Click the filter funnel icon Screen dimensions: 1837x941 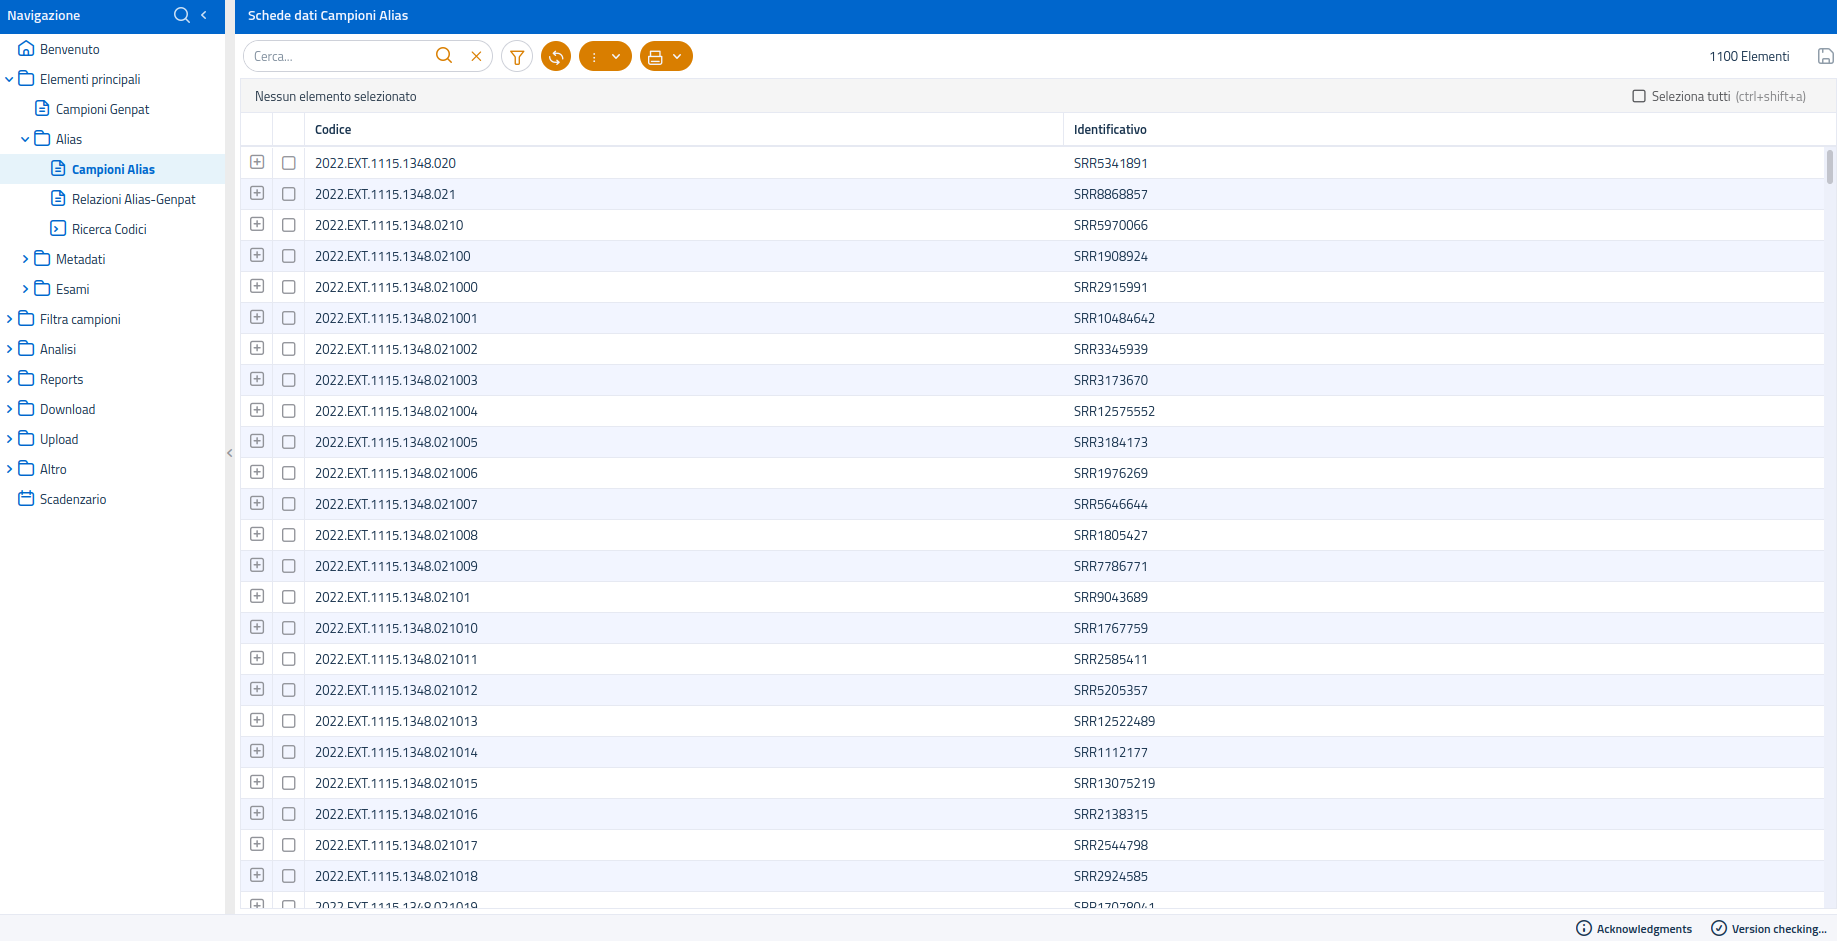tap(517, 57)
